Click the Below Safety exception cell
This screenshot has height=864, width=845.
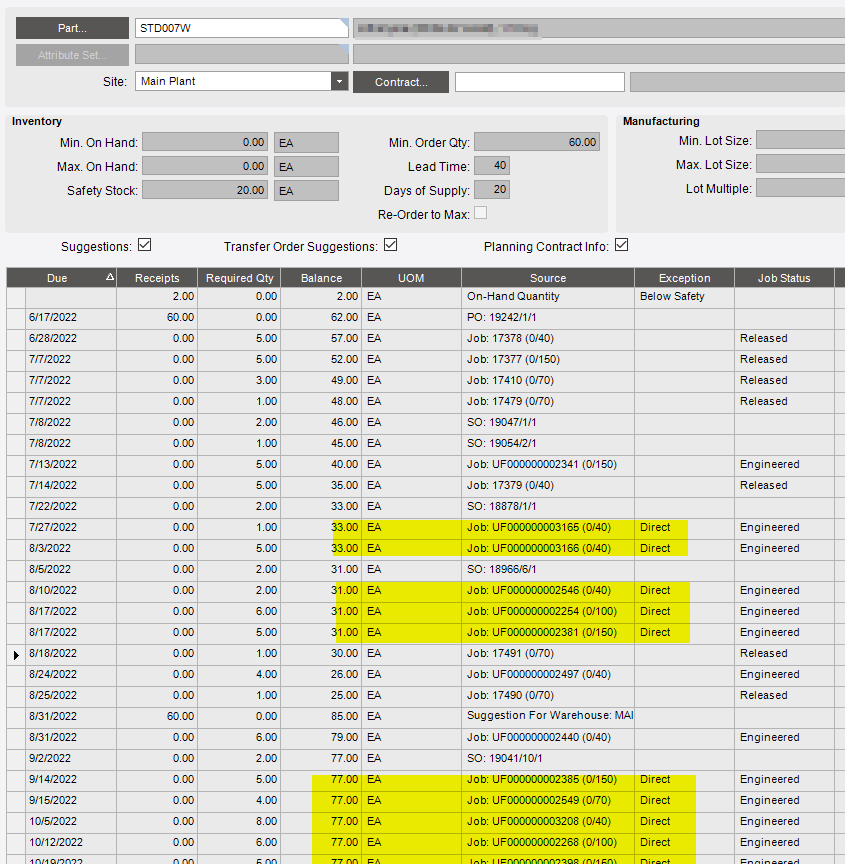click(685, 296)
